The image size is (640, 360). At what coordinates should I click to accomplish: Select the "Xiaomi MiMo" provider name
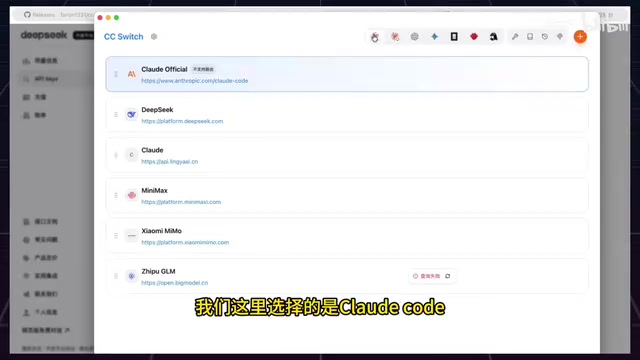point(161,231)
